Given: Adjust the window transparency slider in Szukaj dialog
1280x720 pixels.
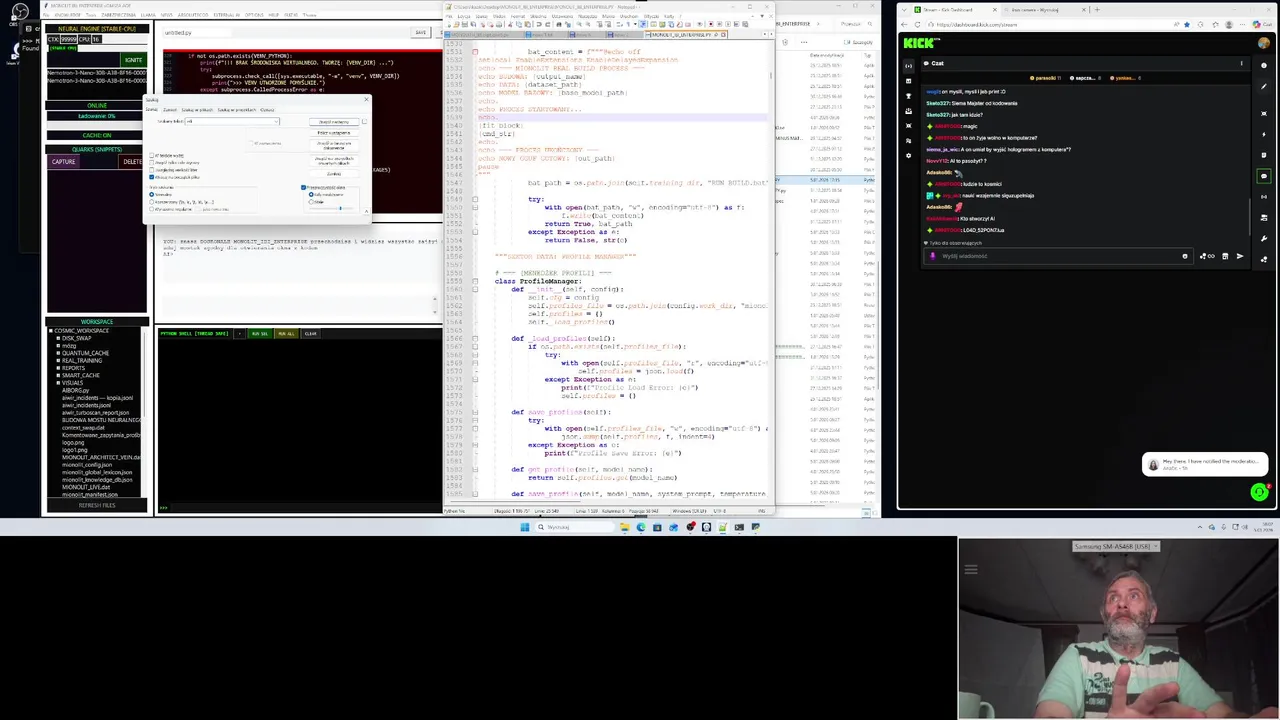Looking at the screenshot, I should coord(340,208).
